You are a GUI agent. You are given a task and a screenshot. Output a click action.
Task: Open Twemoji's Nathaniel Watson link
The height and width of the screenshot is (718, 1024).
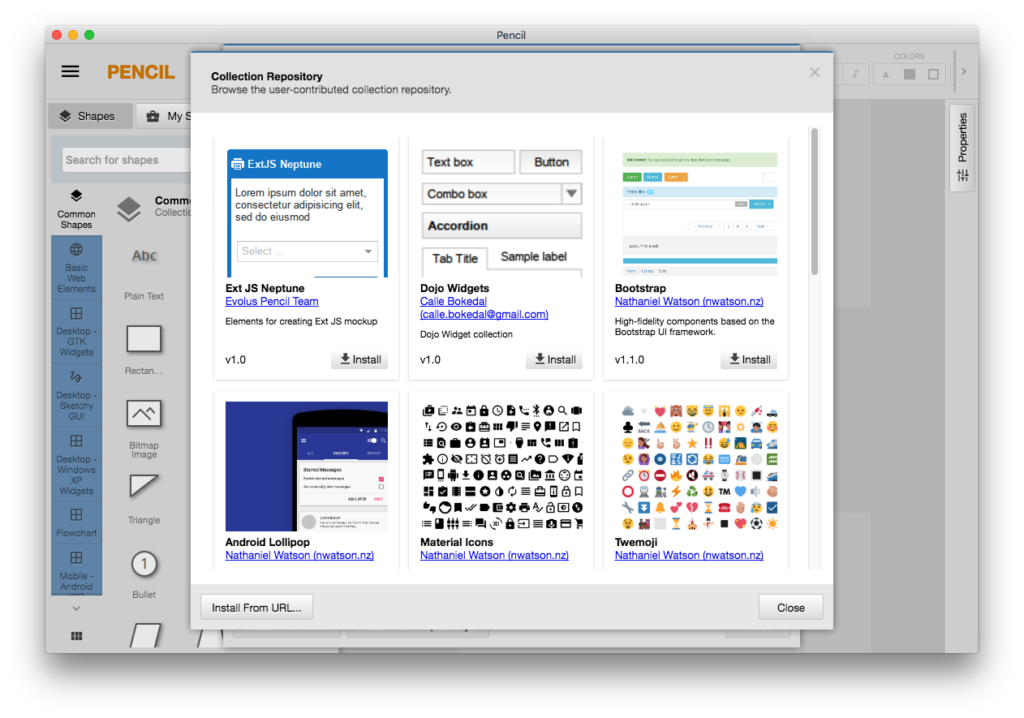pos(689,555)
